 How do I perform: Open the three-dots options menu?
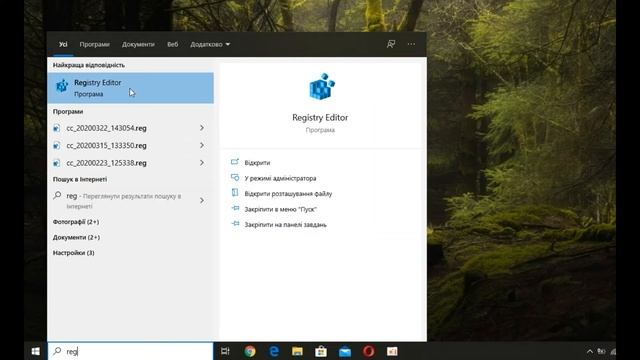(x=411, y=44)
